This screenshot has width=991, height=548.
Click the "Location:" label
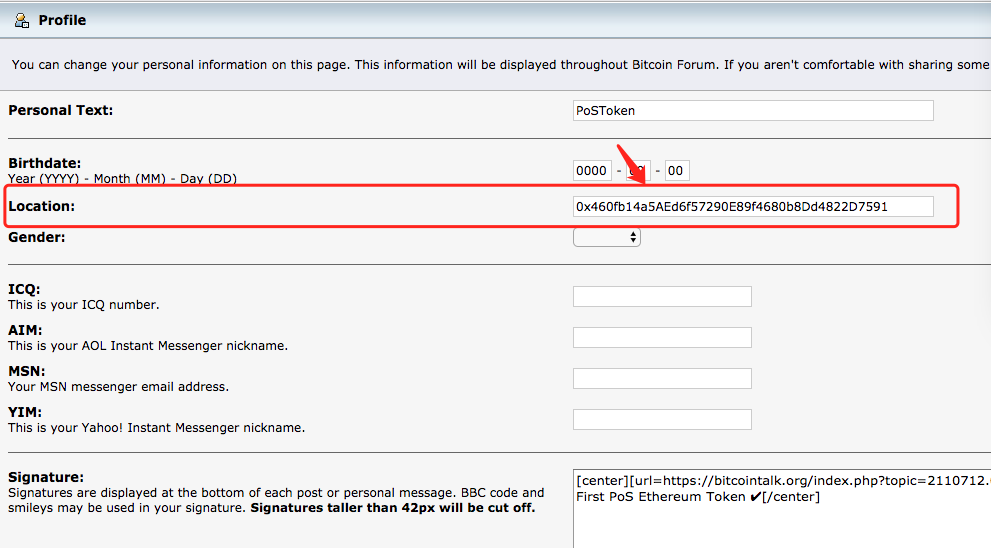pos(42,206)
